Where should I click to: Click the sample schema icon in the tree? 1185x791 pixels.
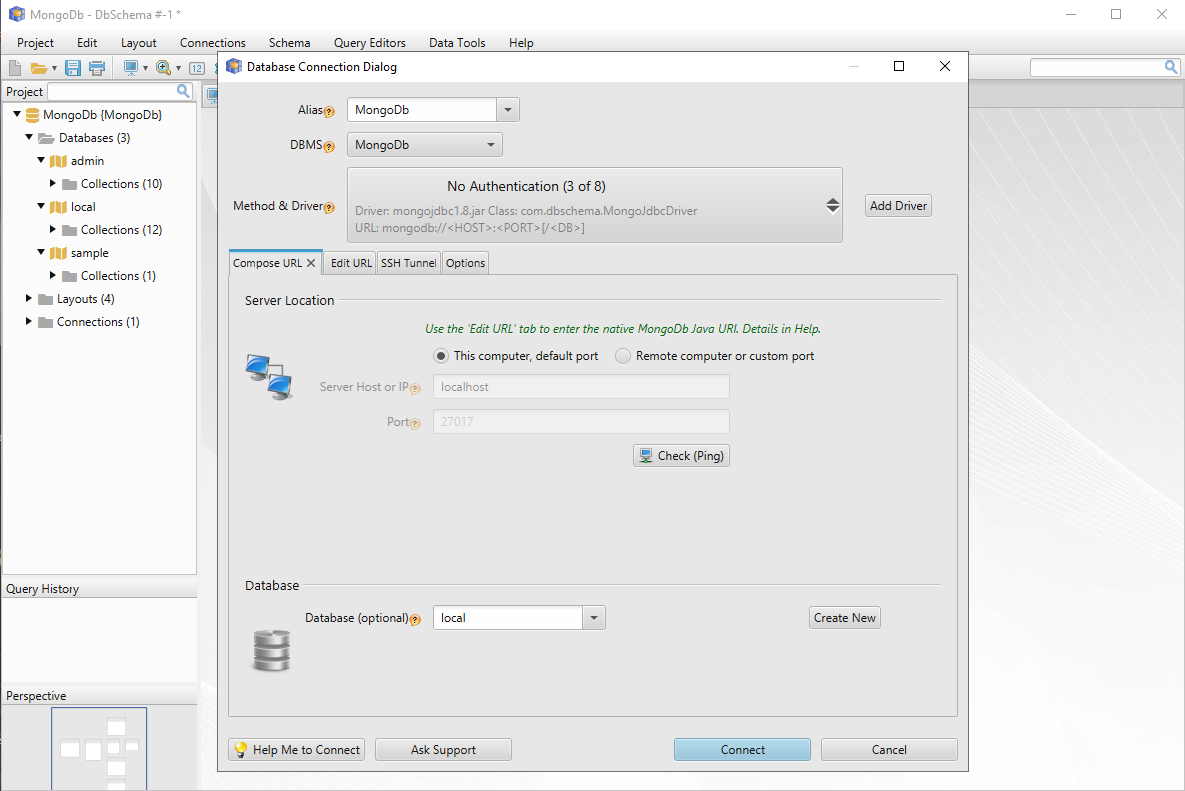coord(58,253)
